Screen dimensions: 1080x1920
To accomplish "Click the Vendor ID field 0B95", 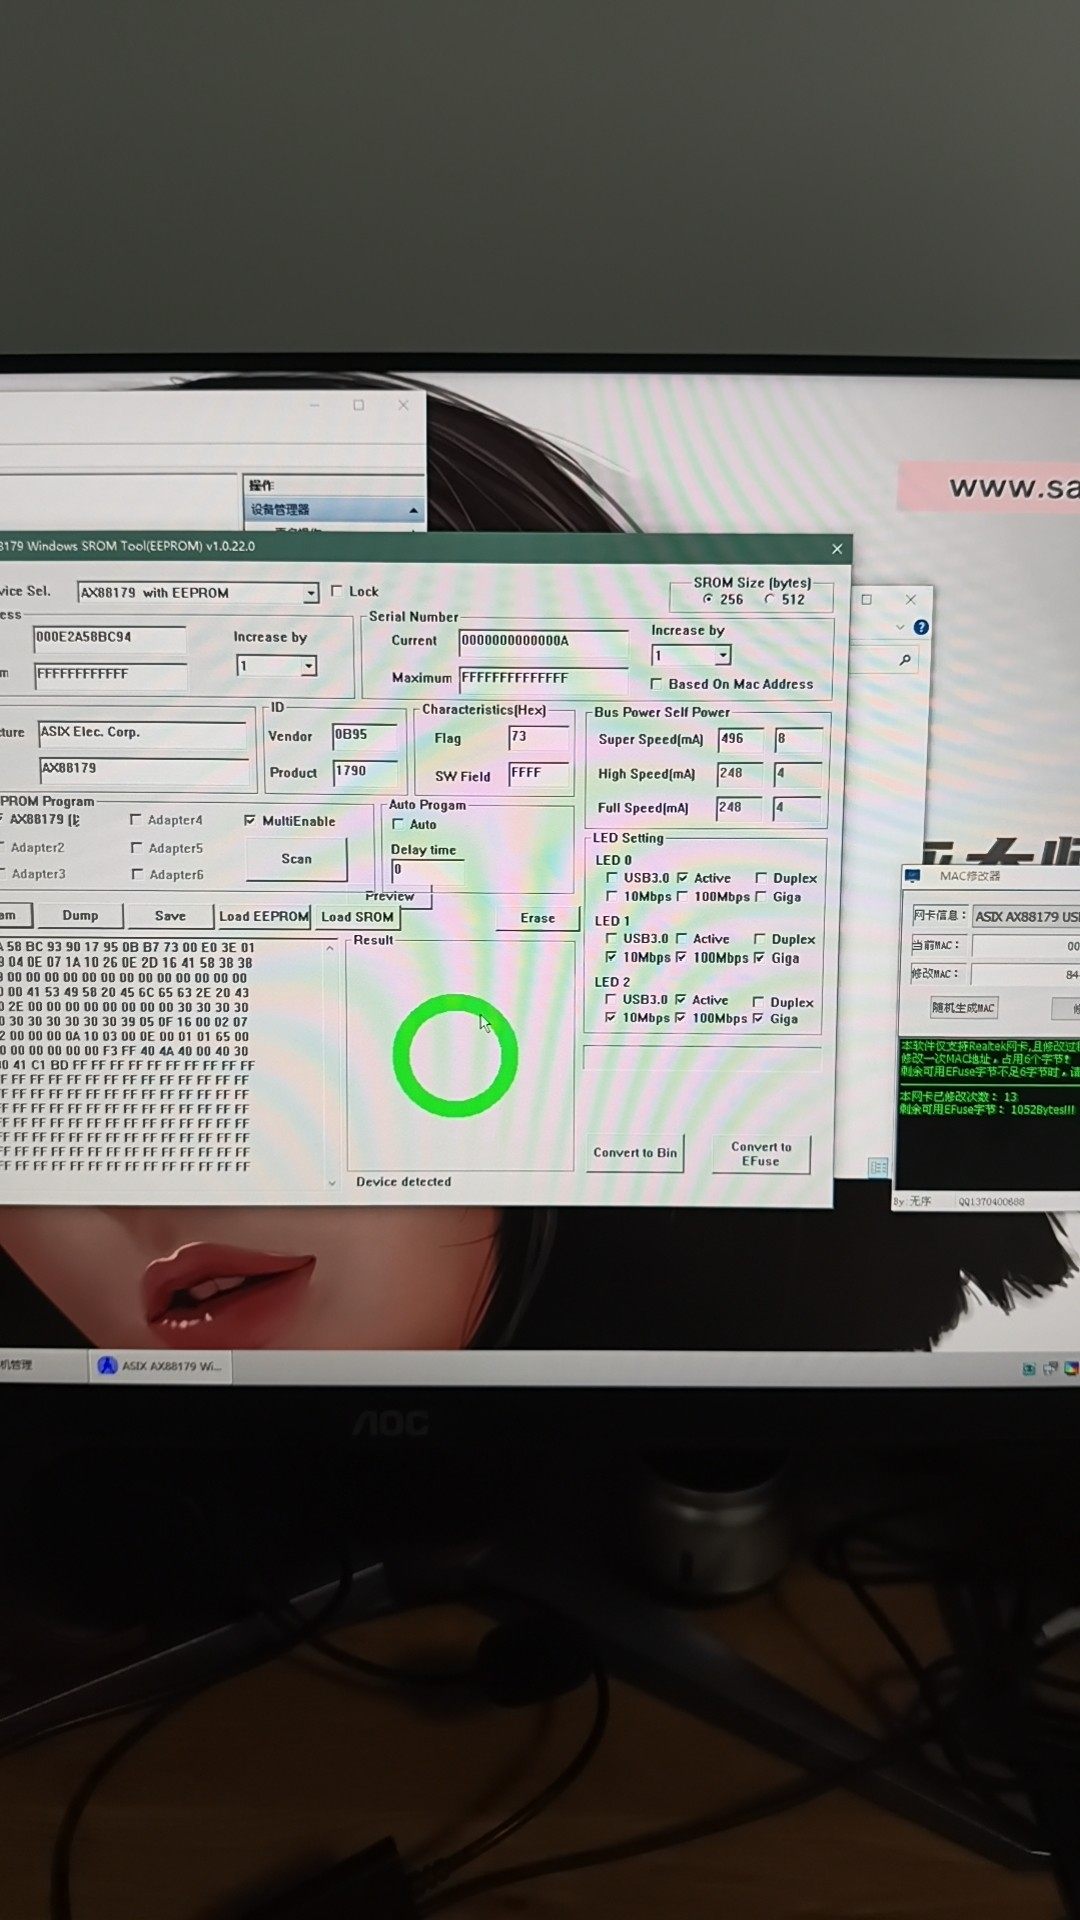I will (x=364, y=735).
